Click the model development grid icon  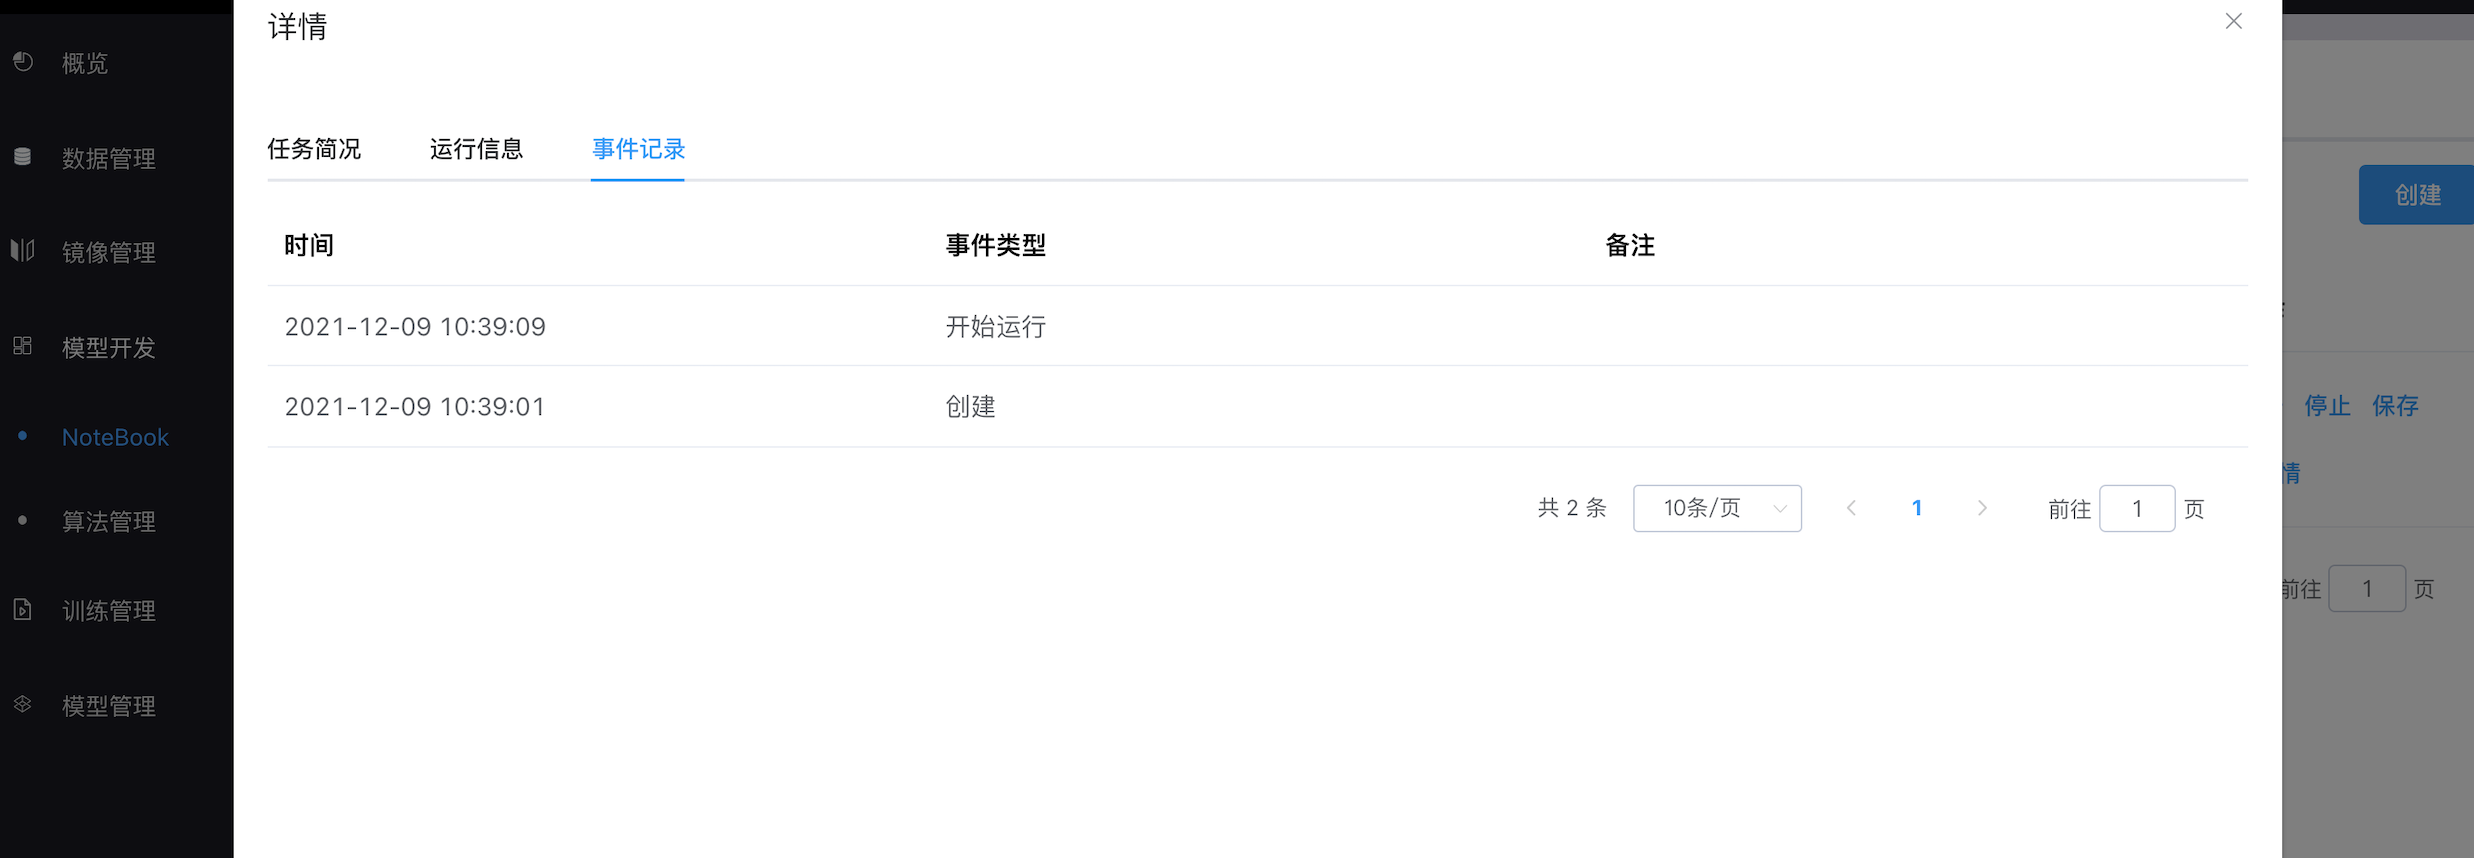(23, 346)
